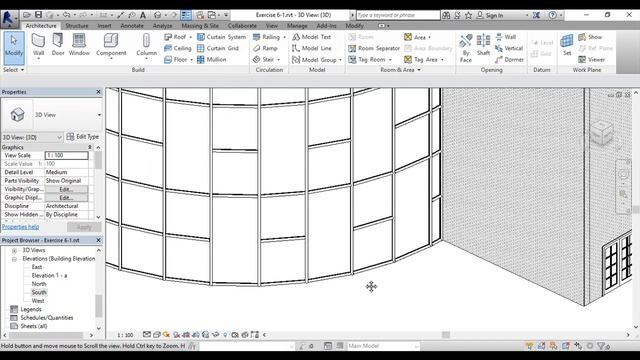
Task: Click the Roof tool
Action: pos(175,37)
